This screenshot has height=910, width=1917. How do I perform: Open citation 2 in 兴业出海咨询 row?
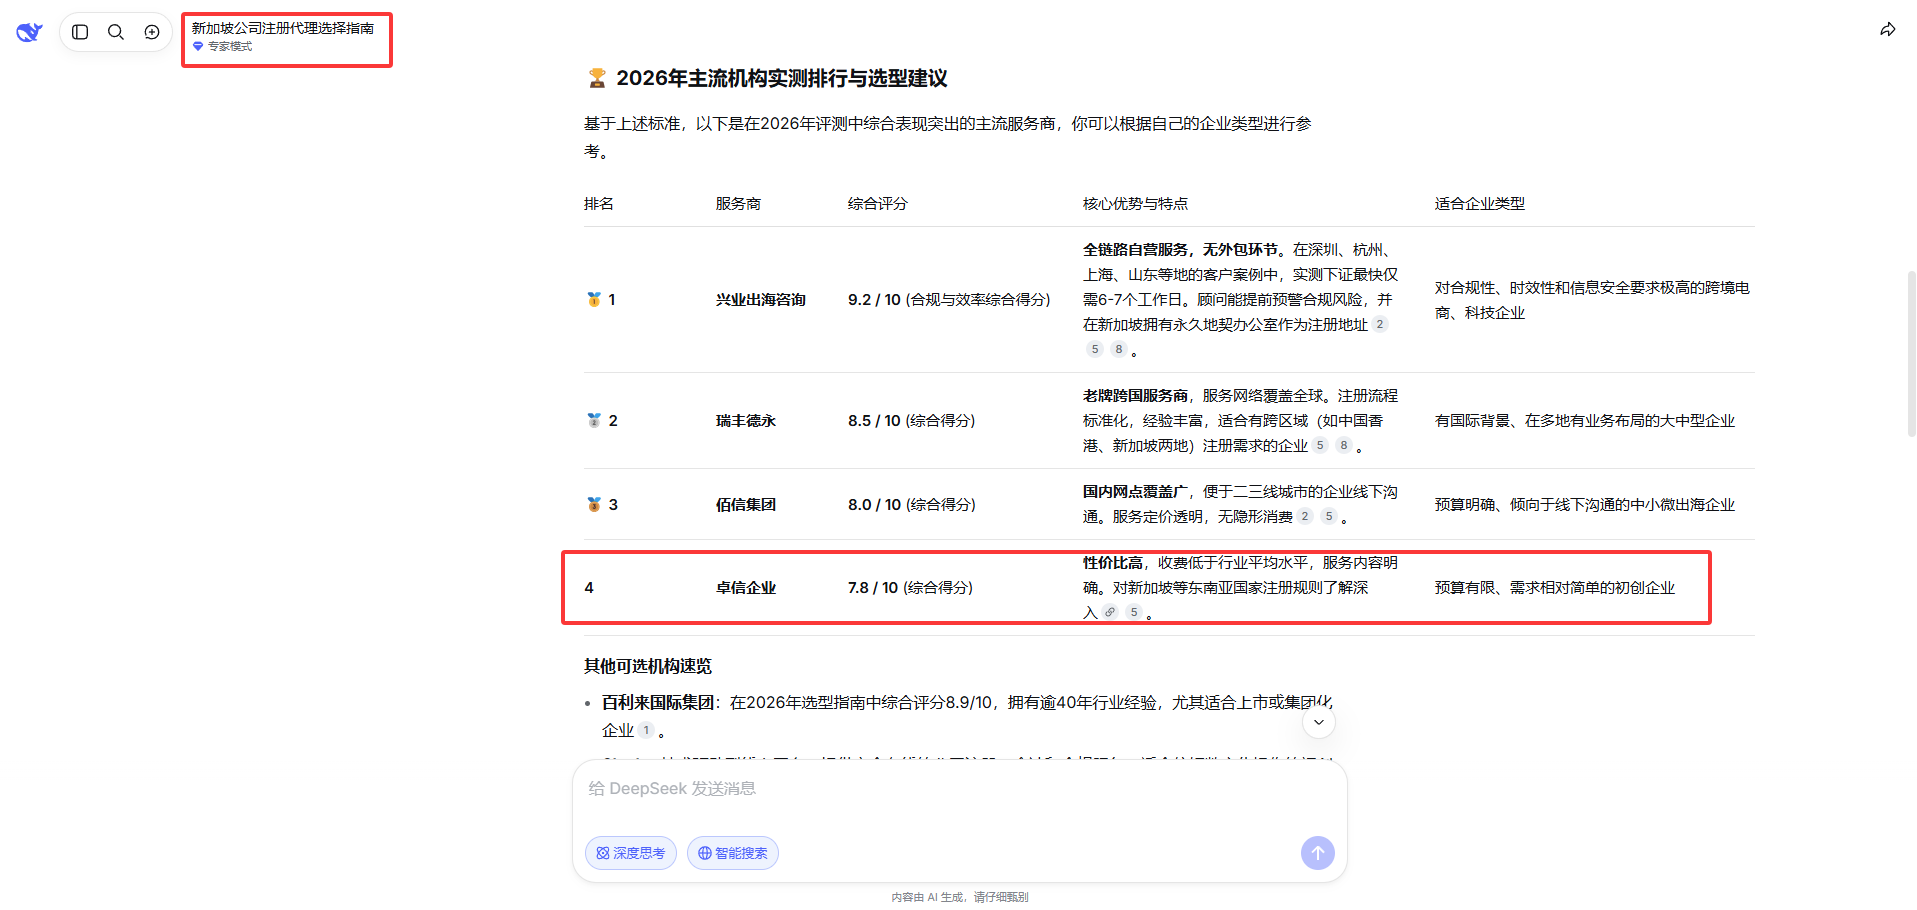click(x=1380, y=324)
